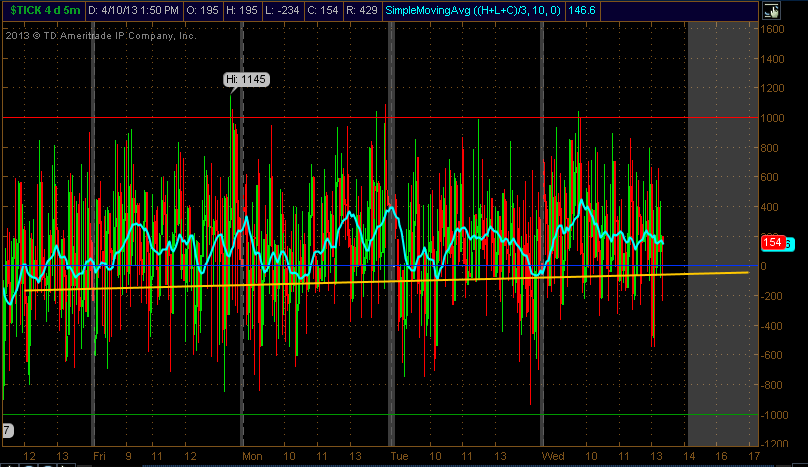Click the 'R: 429' range value
The width and height of the screenshot is (808, 467).
point(362,10)
